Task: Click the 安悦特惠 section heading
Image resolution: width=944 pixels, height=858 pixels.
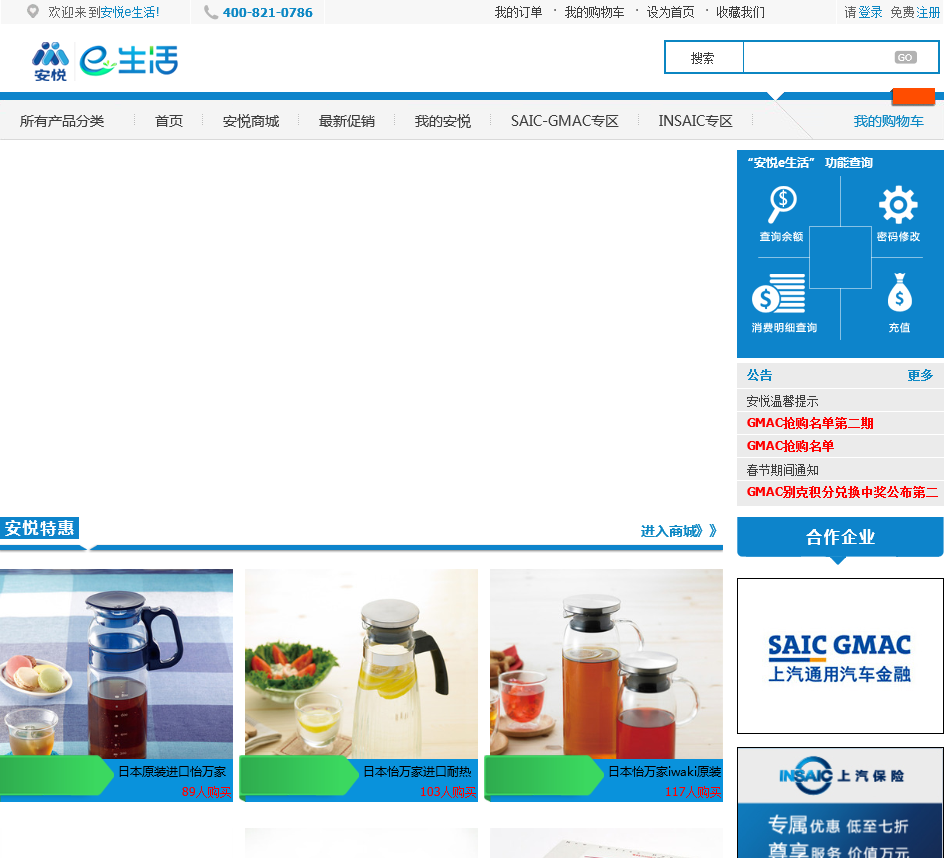Action: coord(39,528)
